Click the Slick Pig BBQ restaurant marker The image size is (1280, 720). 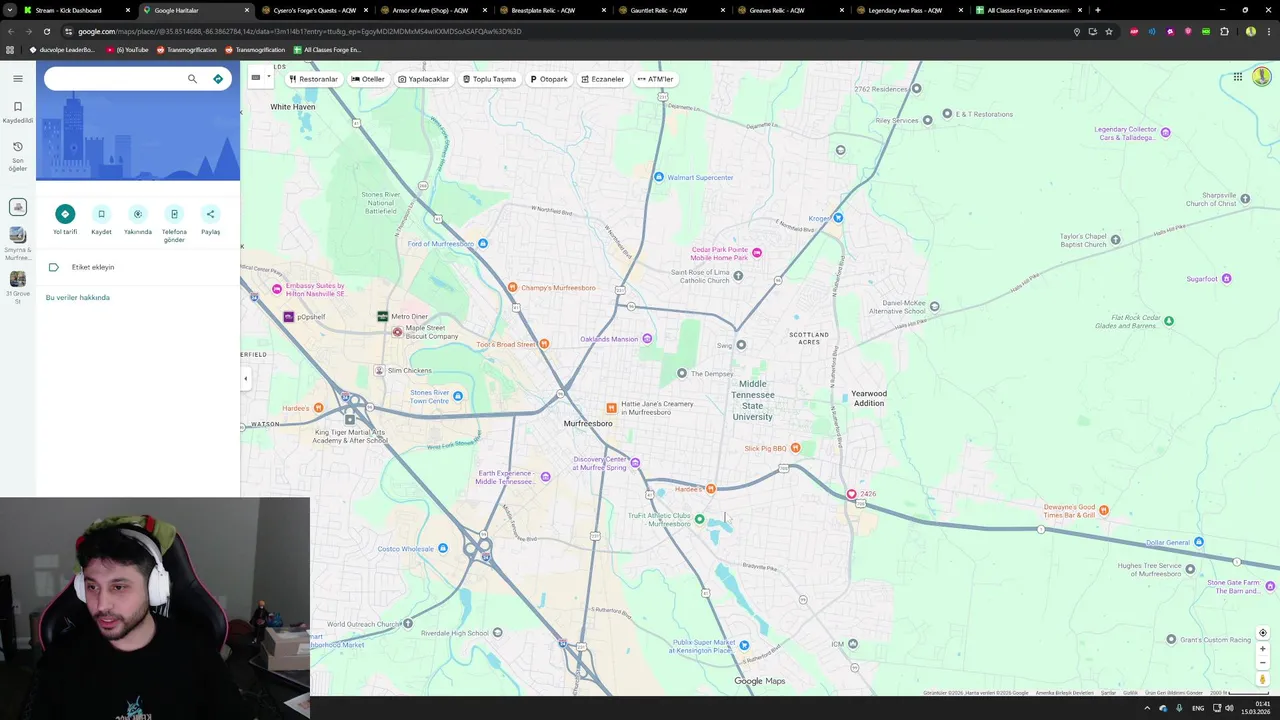796,447
